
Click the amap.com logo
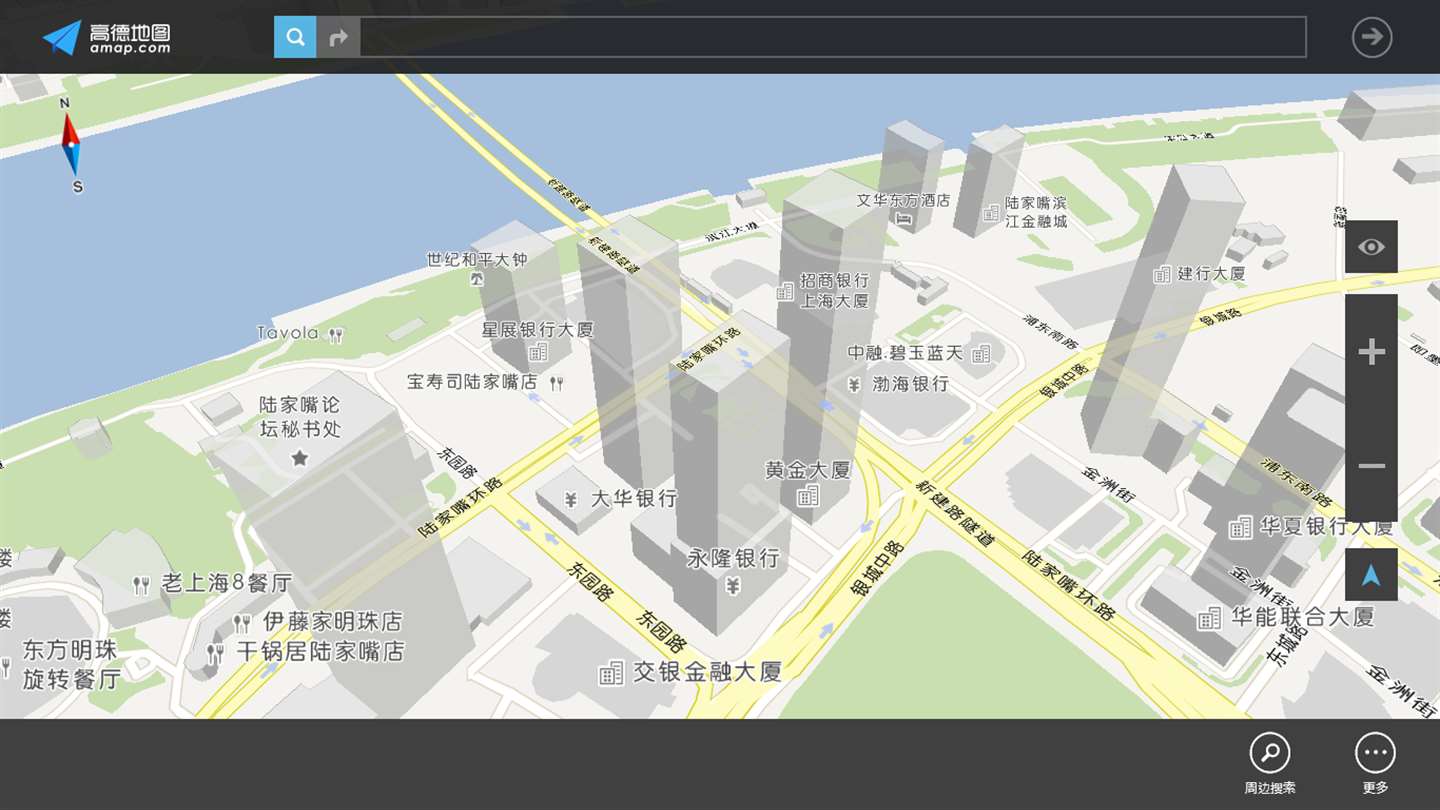coord(106,37)
